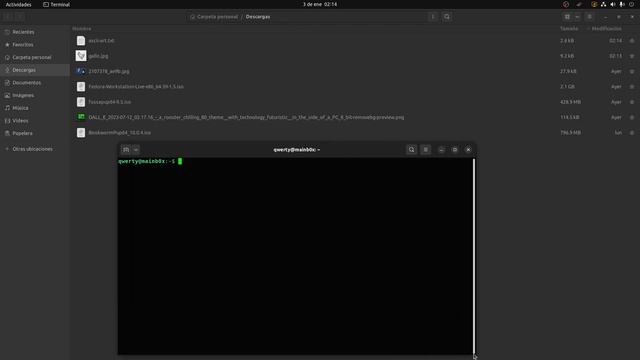
Task: Click the volume speaker icon in top bar
Action: click(x=613, y=4)
